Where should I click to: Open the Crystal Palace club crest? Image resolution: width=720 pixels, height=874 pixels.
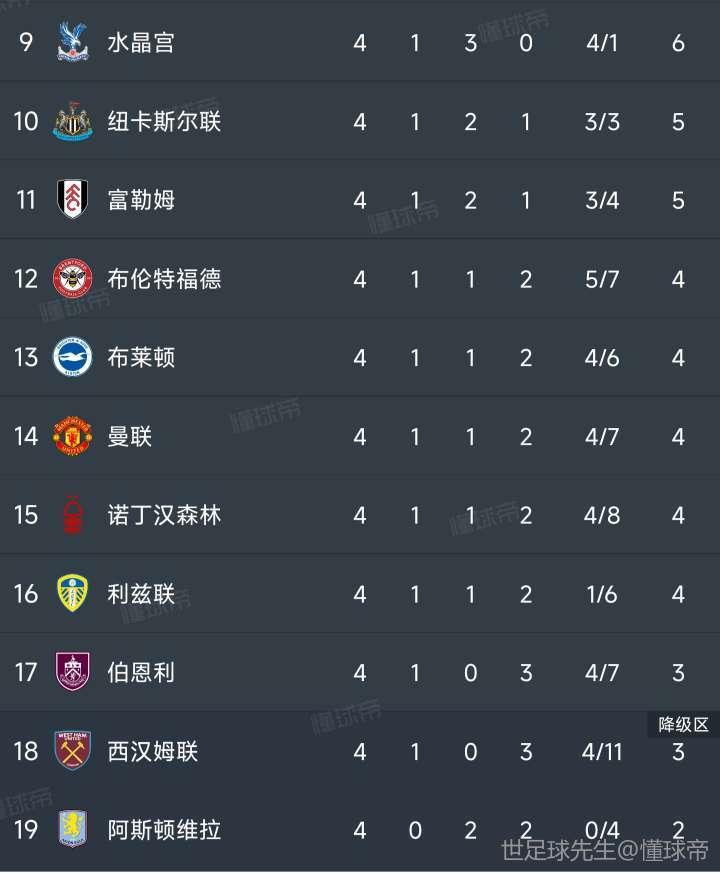pos(72,42)
